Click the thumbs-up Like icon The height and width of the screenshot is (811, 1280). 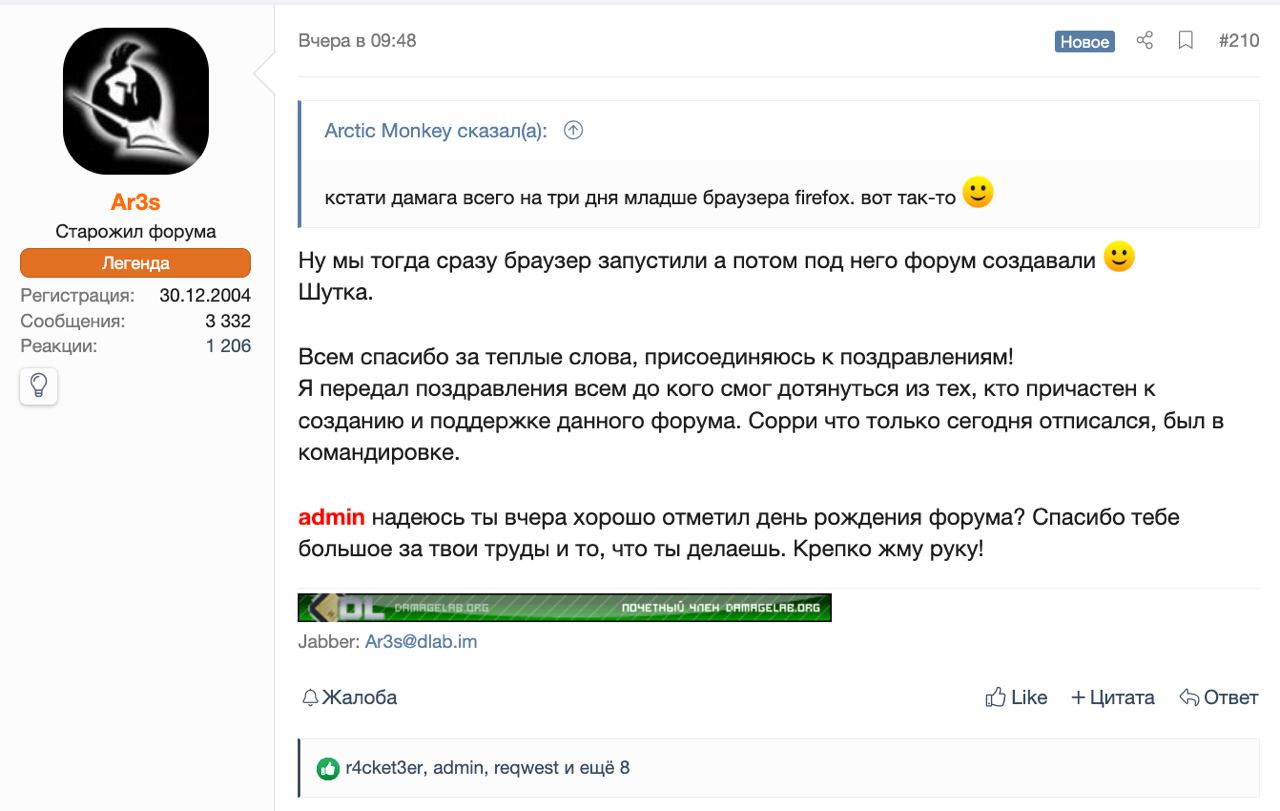tap(995, 697)
